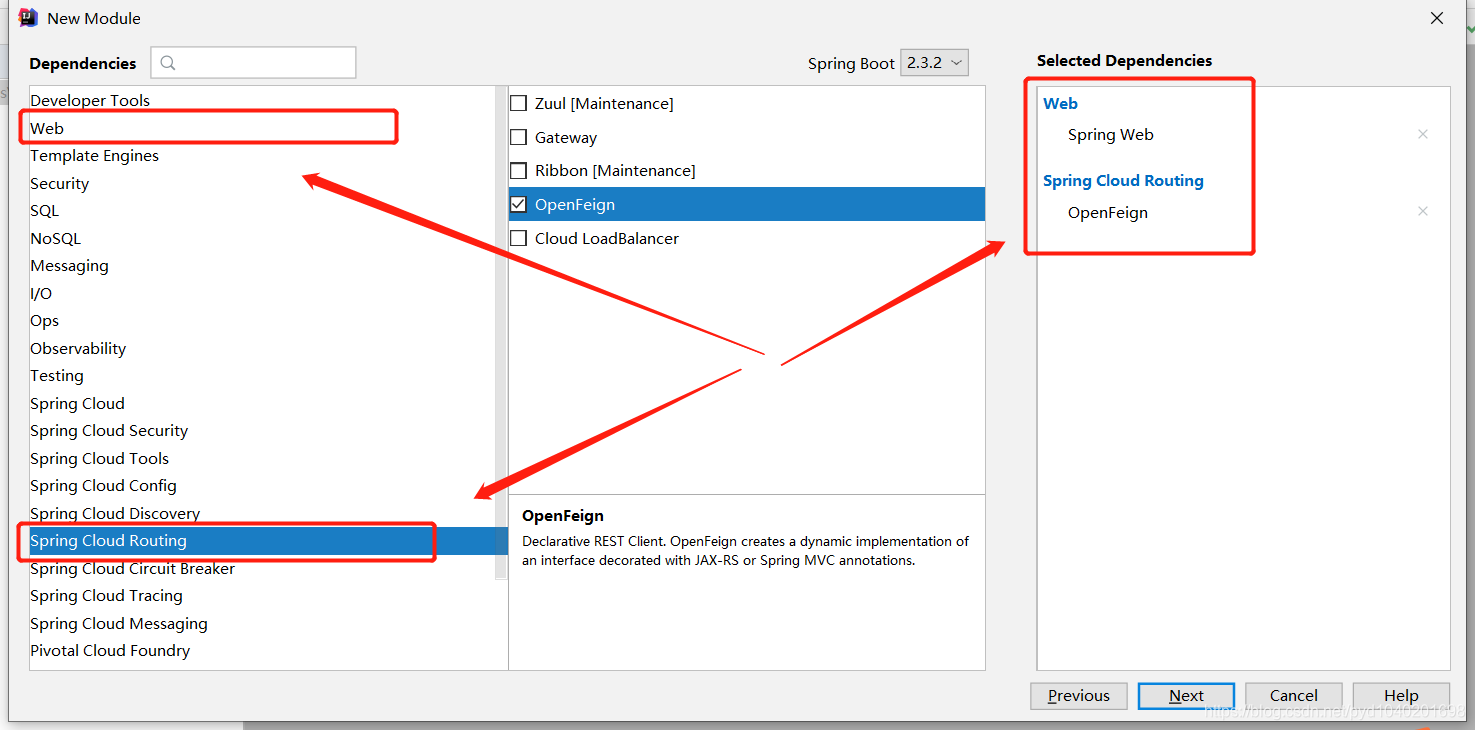
Task: Select Pivotal Cloud Foundry category
Action: pyautogui.click(x=110, y=650)
